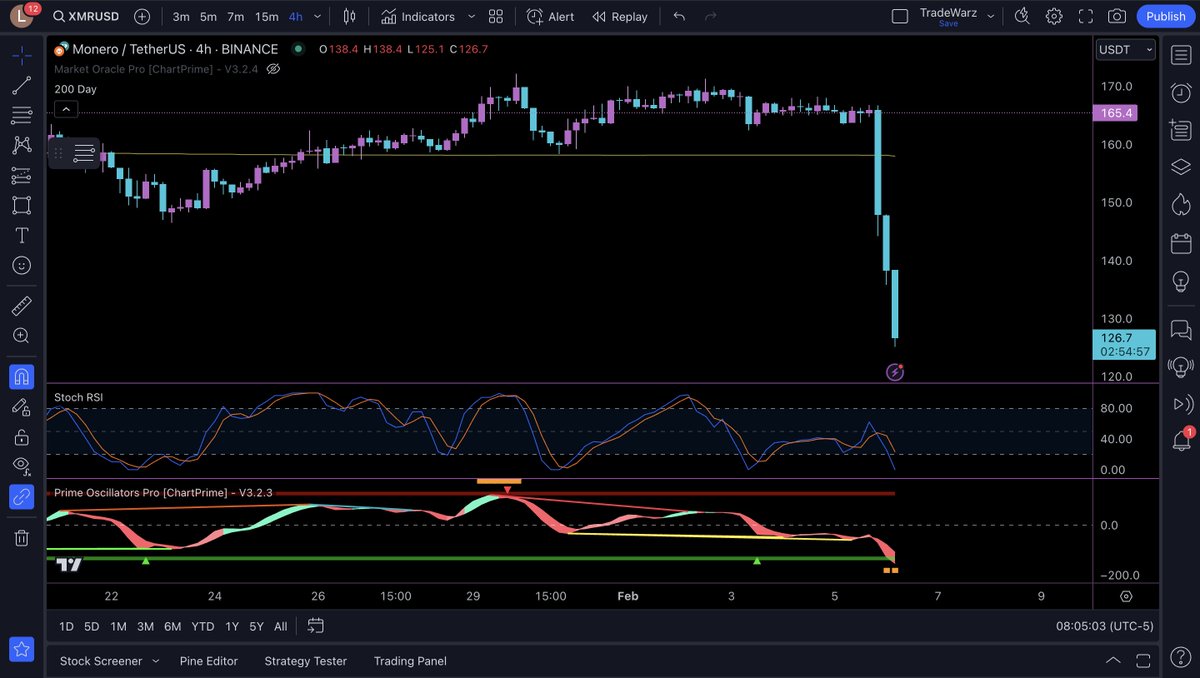This screenshot has height=678, width=1200.
Task: Open indicator templates grid icon
Action: 496,16
